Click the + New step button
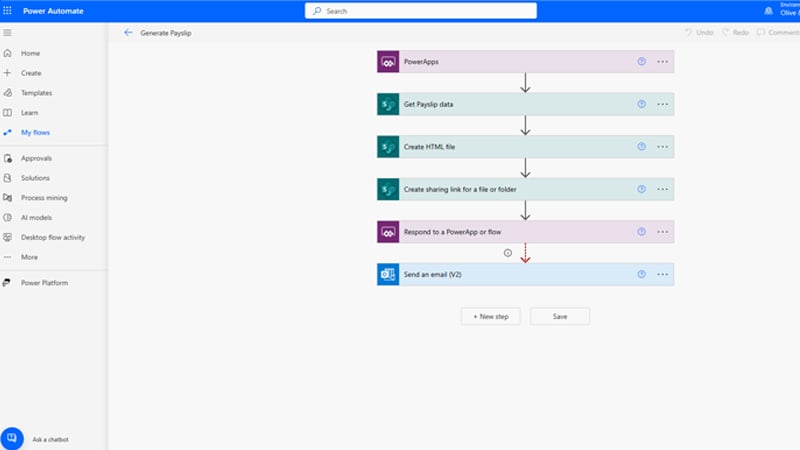800x450 pixels. pos(490,316)
